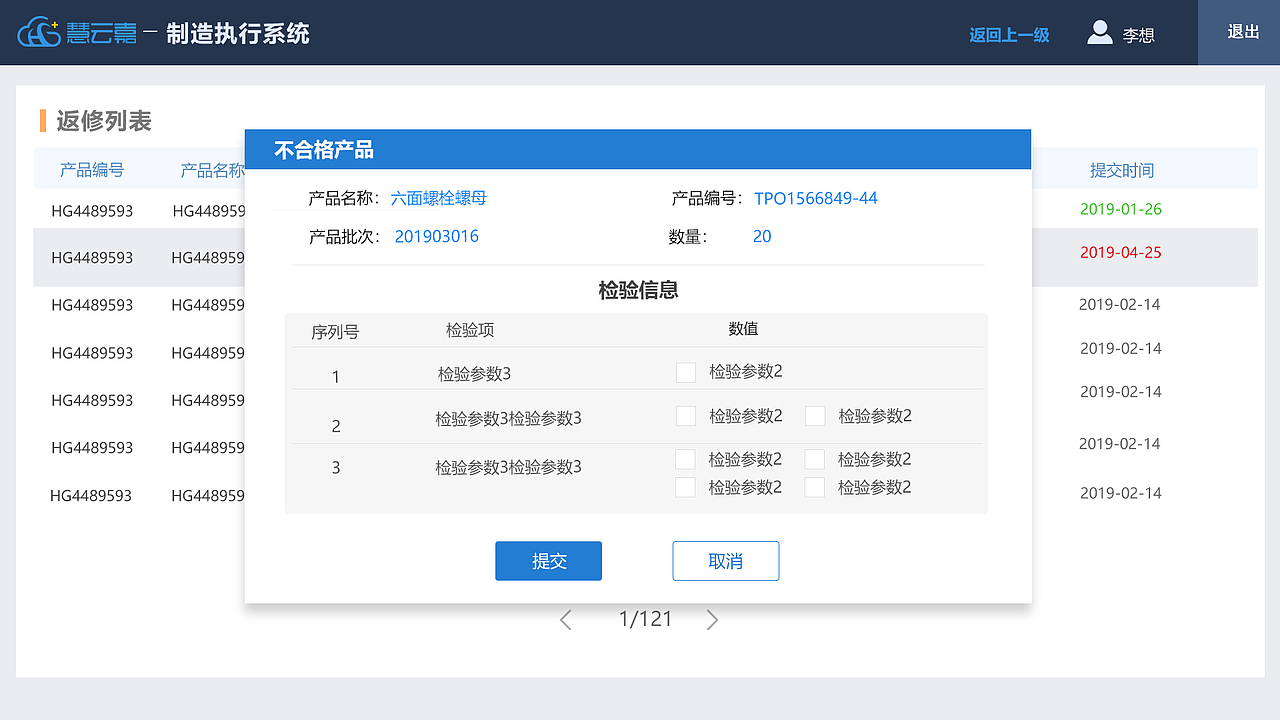
Task: Click the 不合格产品 dialog title
Action: [x=324, y=150]
